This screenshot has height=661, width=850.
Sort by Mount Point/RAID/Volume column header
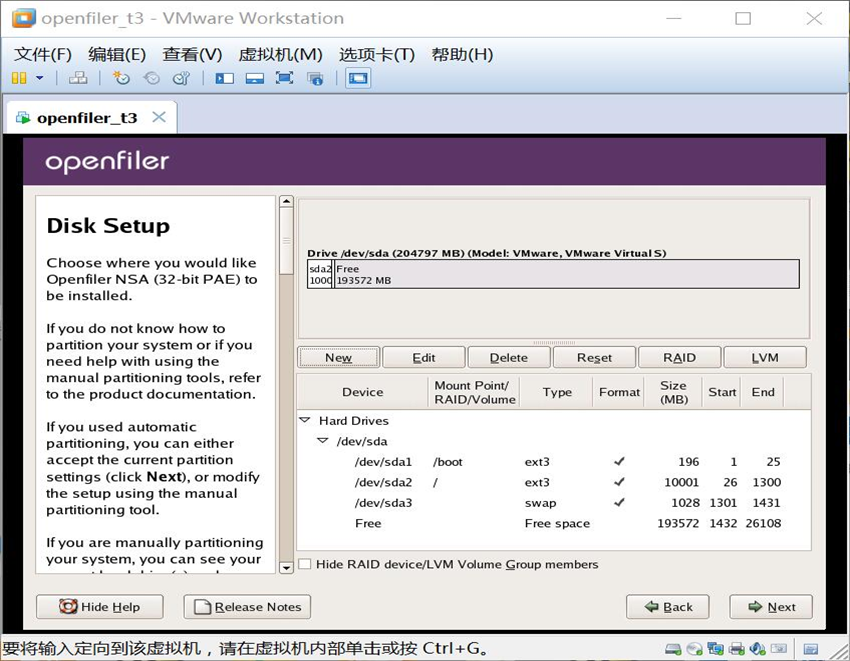pos(474,392)
